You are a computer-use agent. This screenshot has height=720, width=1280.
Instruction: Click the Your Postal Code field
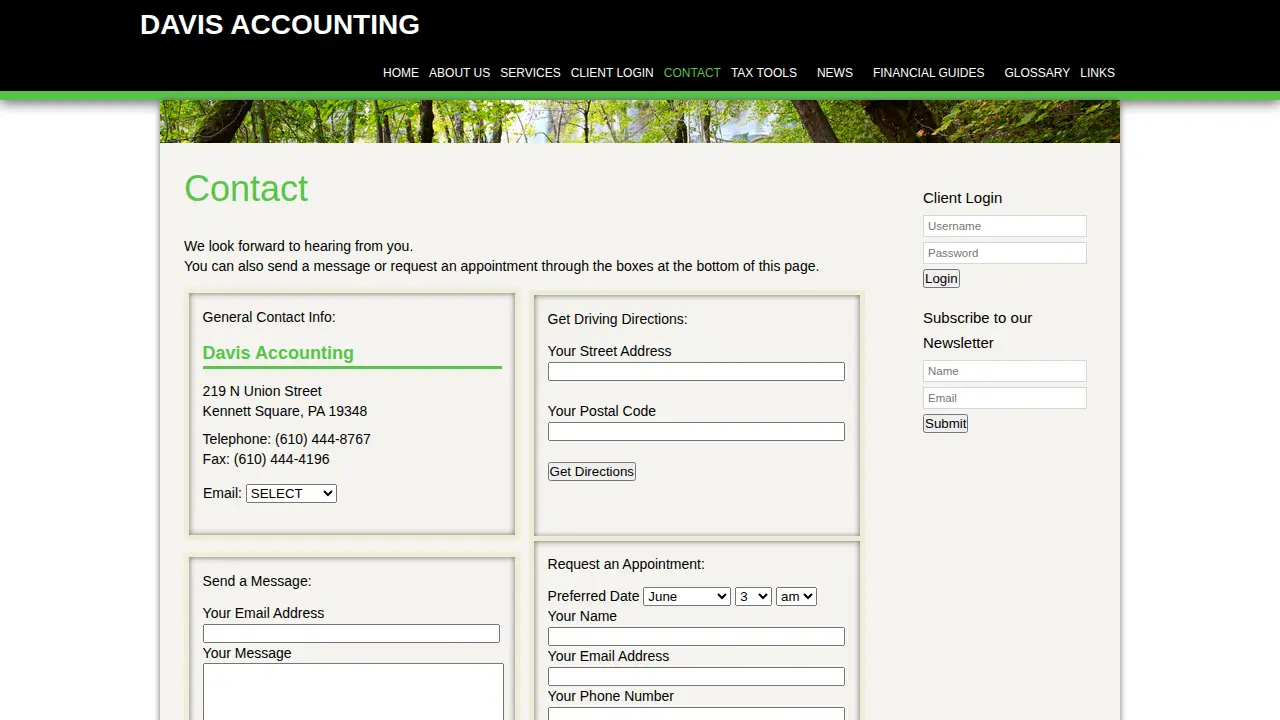[x=696, y=432]
